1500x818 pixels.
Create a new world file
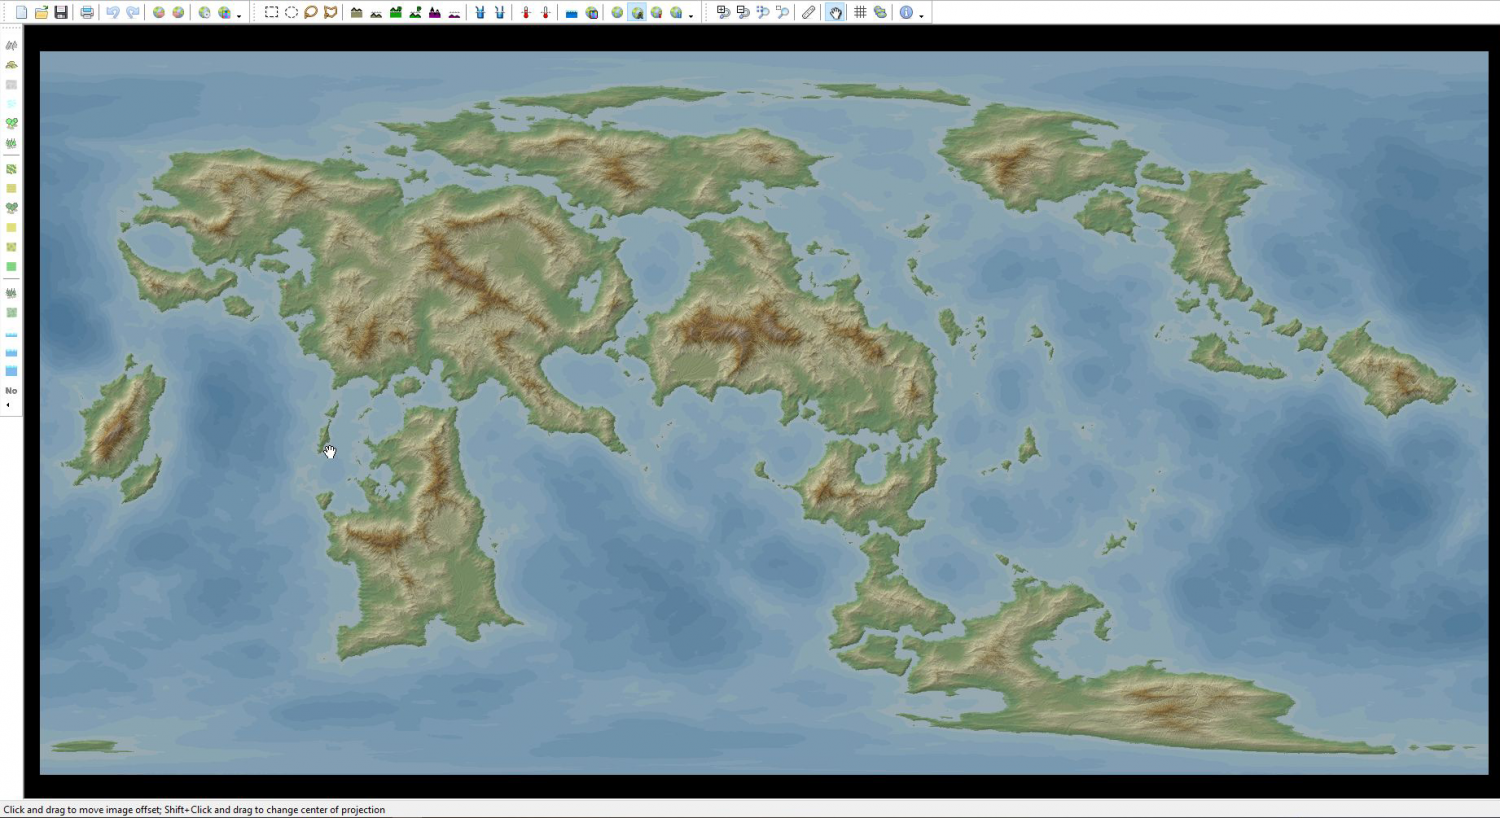[x=21, y=12]
